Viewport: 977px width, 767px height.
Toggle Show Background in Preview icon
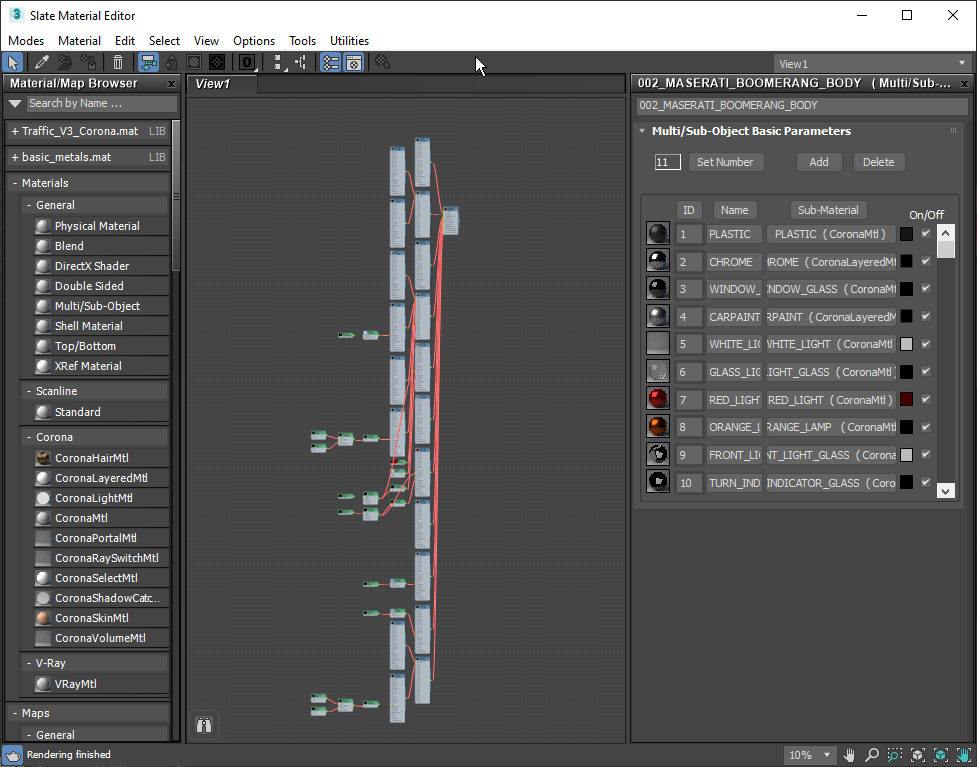coord(217,62)
